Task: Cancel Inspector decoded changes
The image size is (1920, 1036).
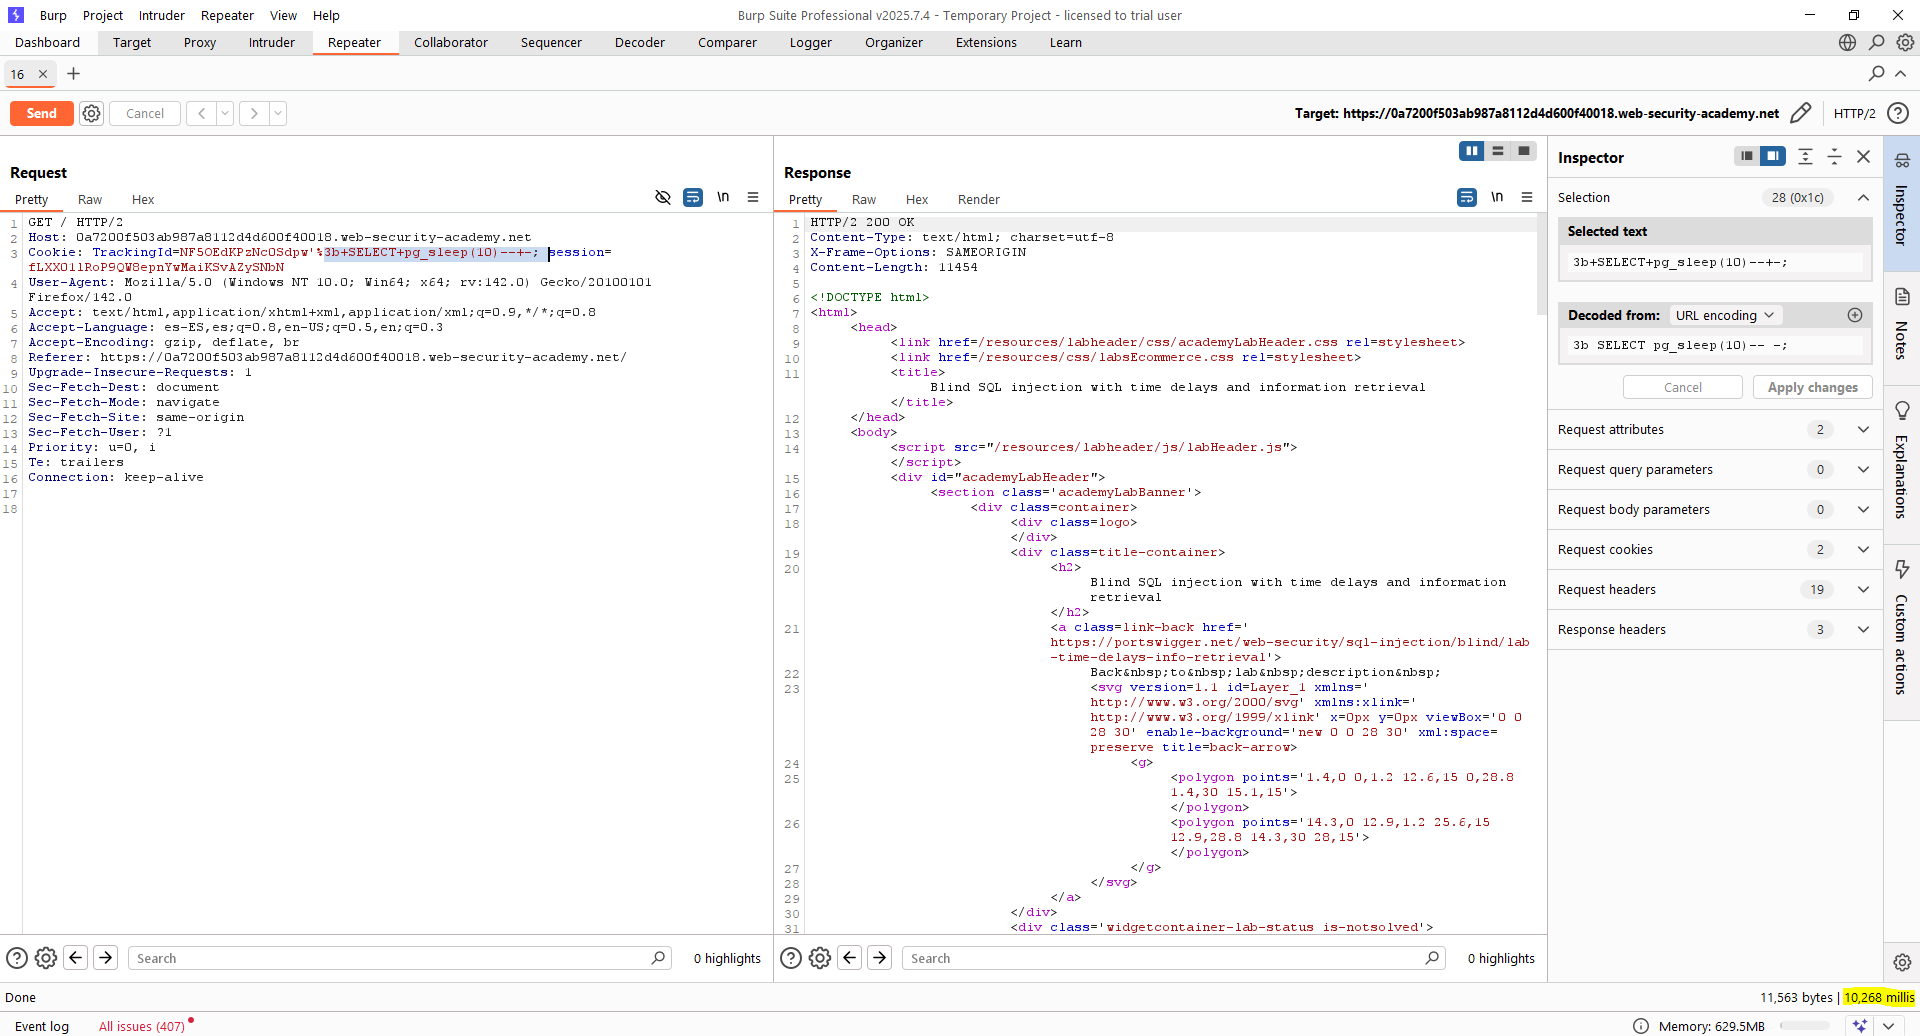Action: pos(1682,387)
